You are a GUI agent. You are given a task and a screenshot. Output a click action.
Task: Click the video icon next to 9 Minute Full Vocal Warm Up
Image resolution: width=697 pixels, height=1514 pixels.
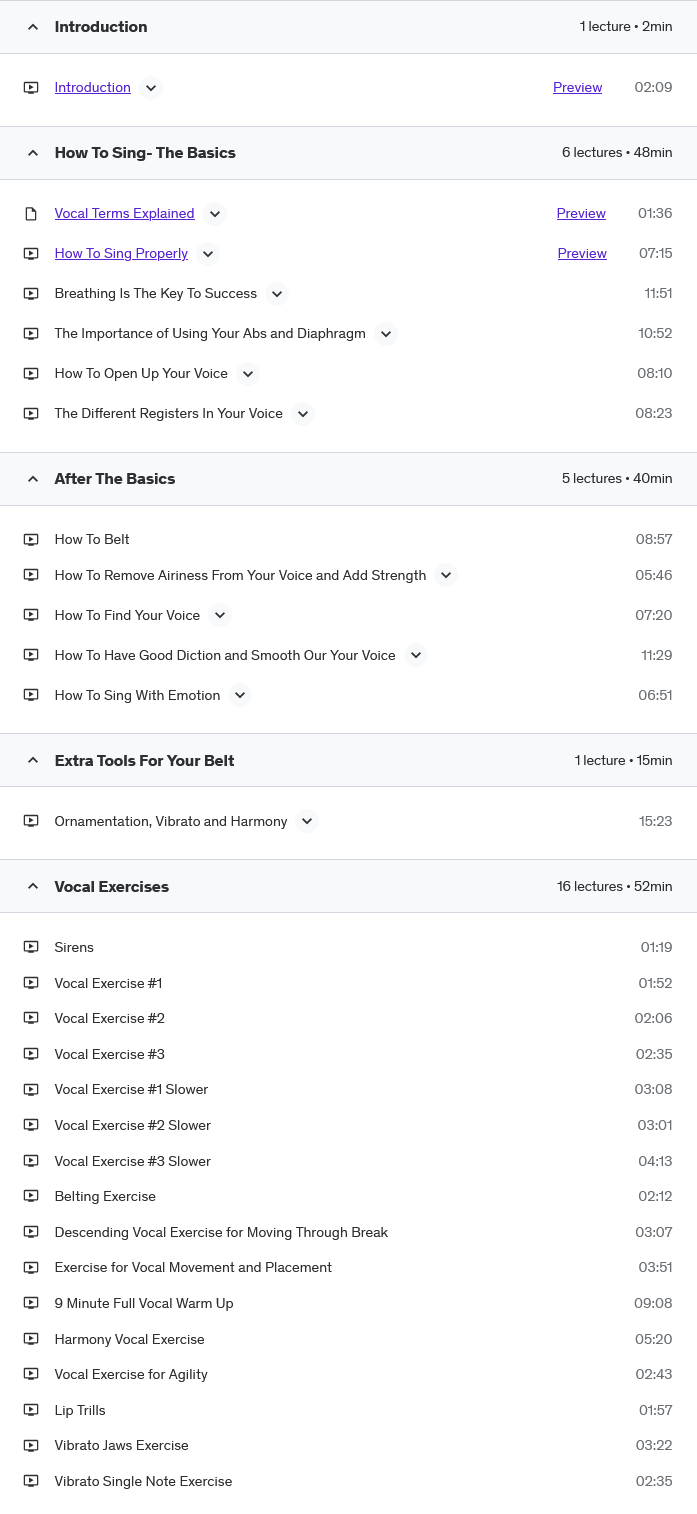[31, 1303]
